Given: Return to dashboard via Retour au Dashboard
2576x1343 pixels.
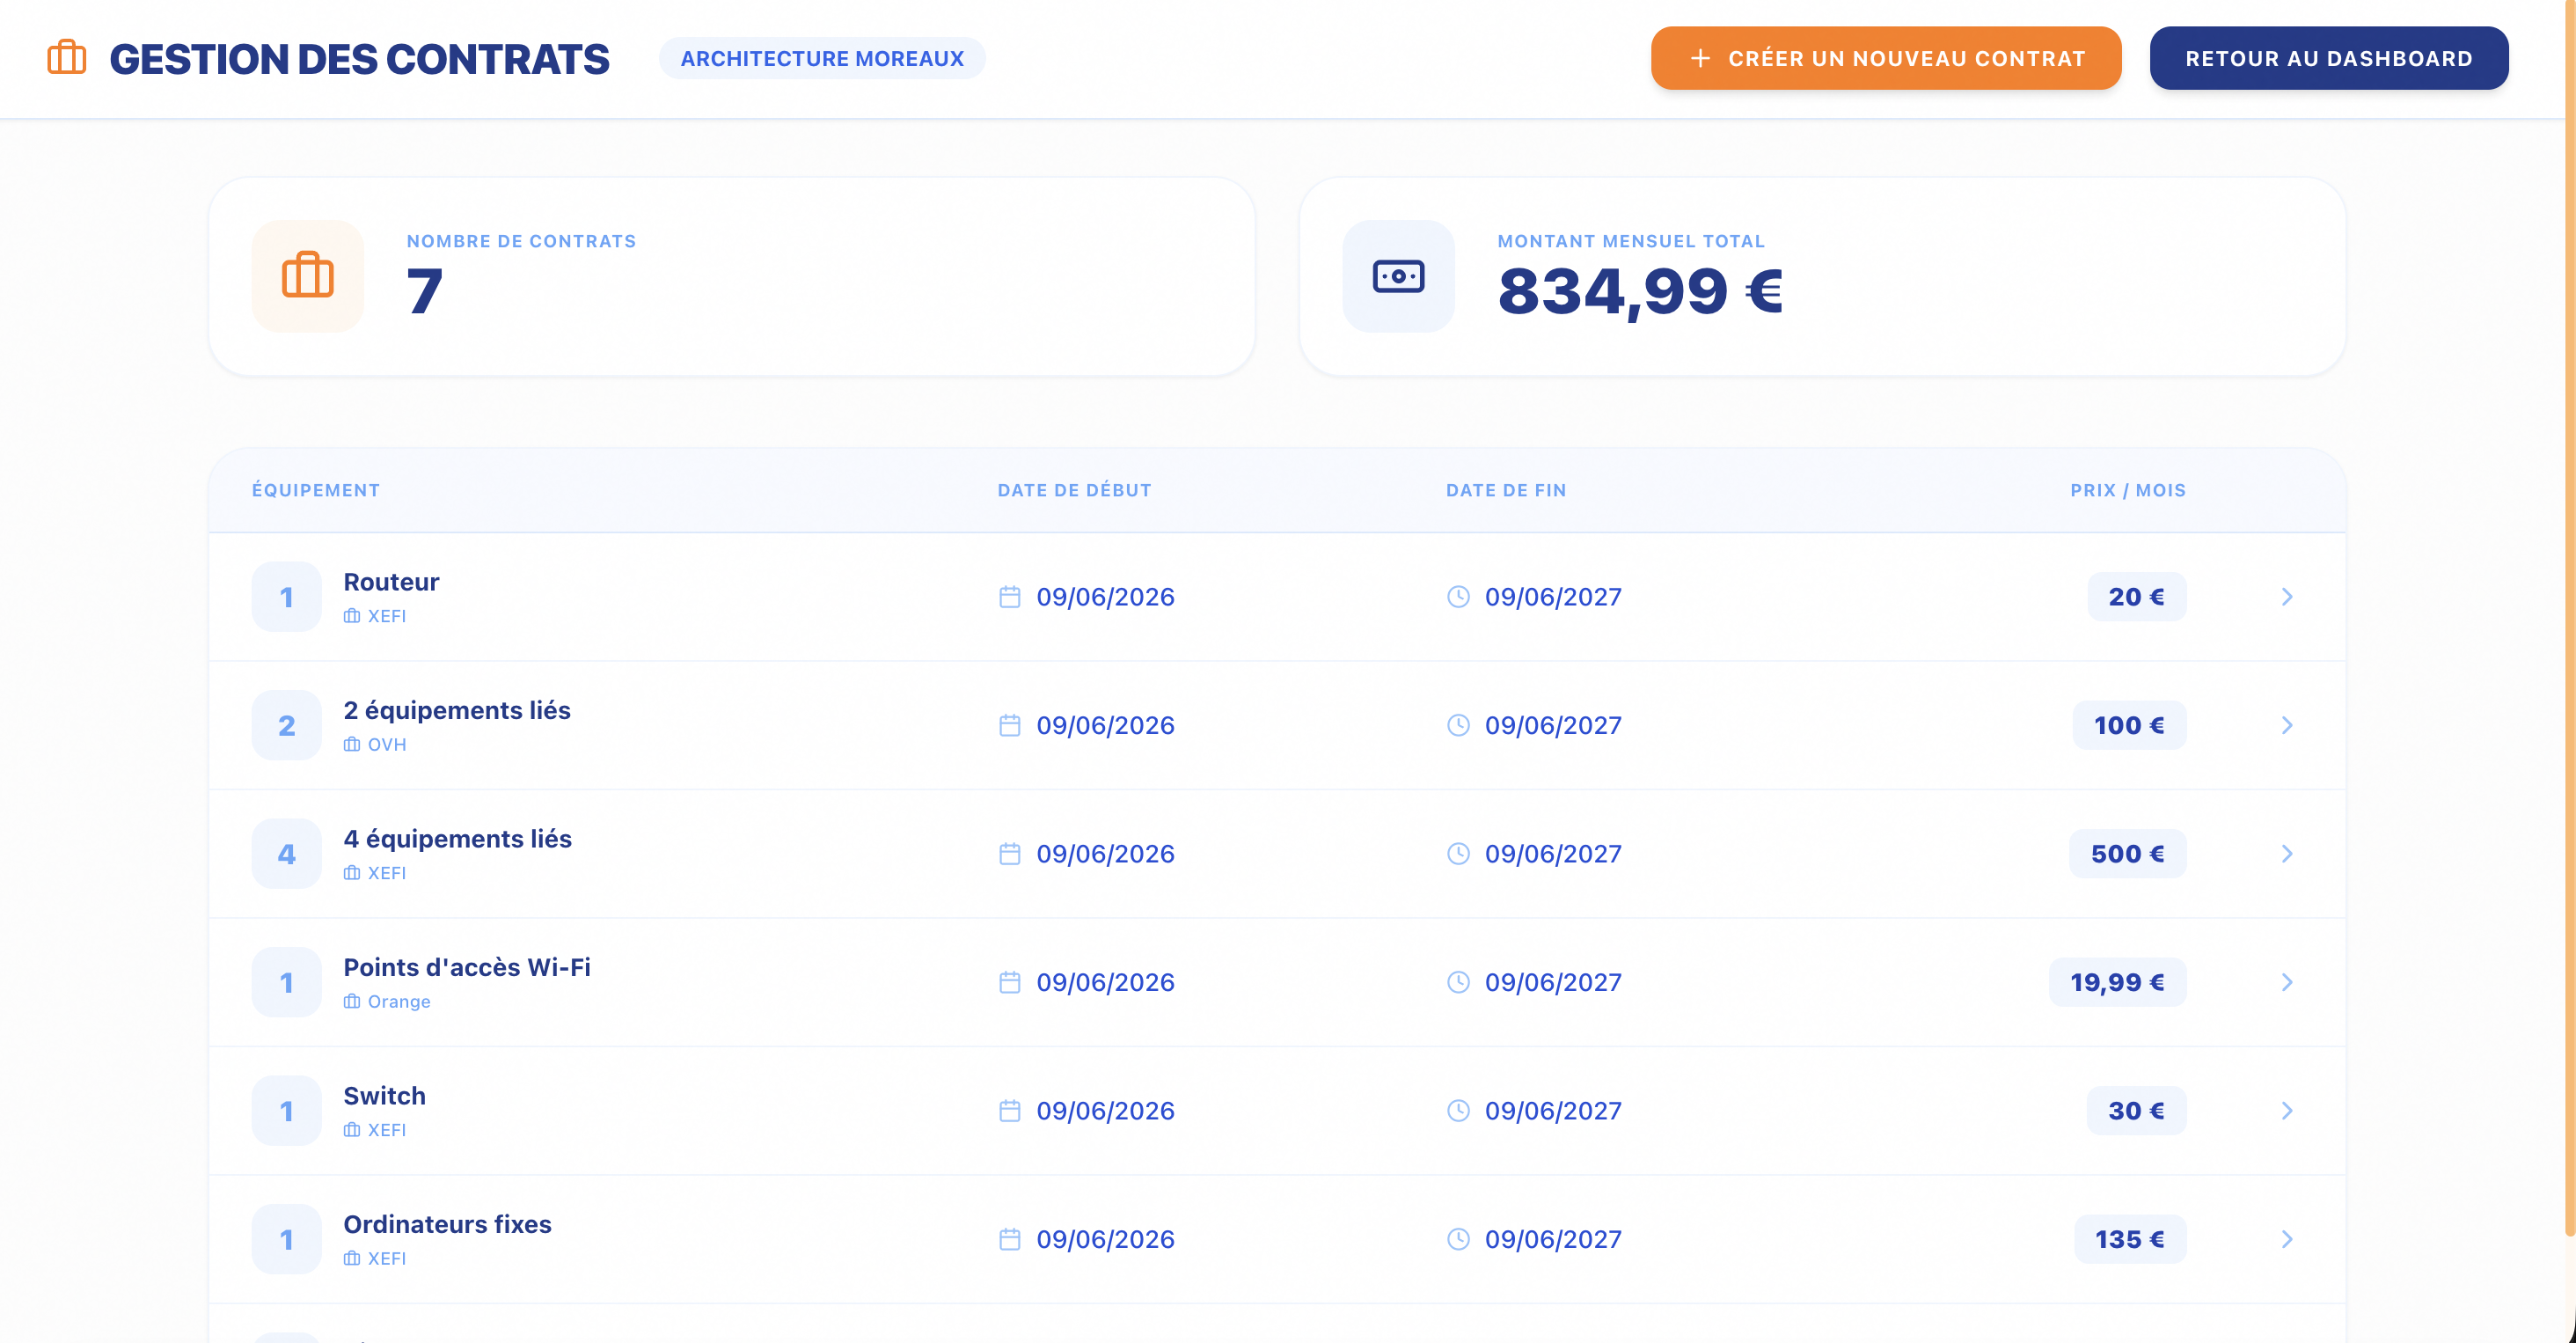Looking at the screenshot, I should click(2328, 58).
